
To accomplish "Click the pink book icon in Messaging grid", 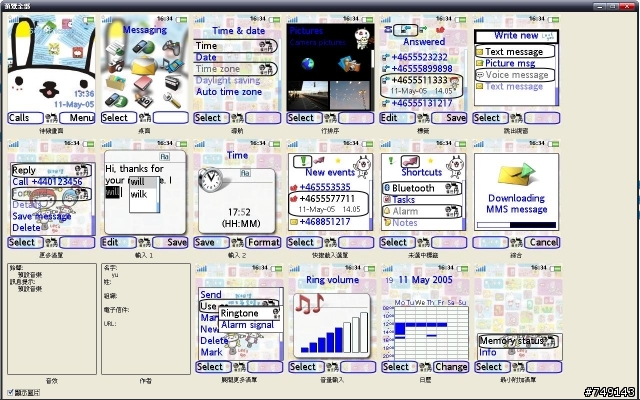I will coord(143,83).
